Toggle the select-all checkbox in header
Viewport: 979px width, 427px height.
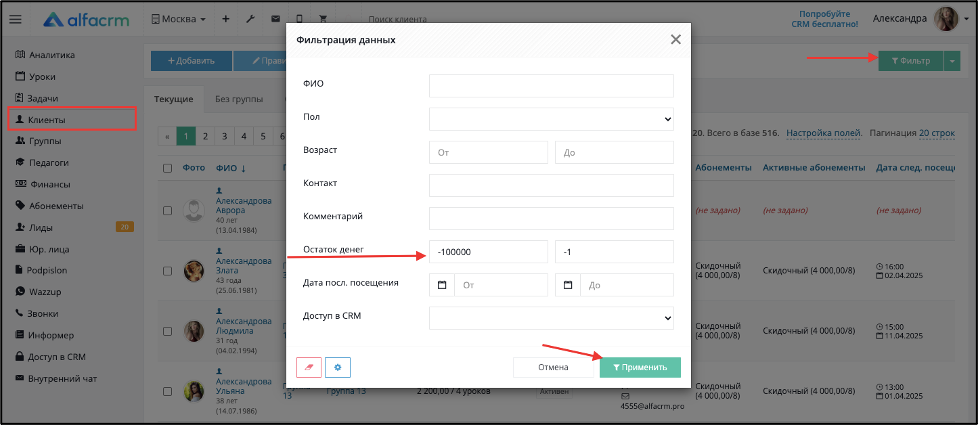[167, 168]
